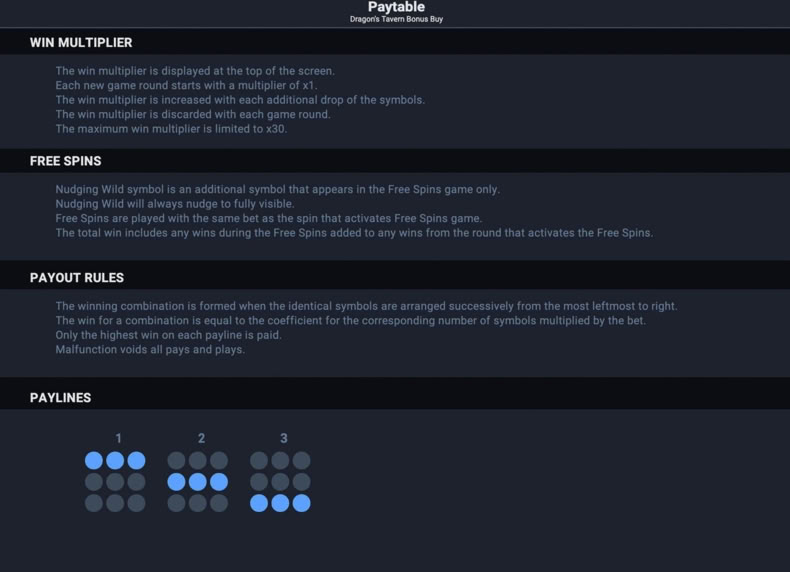Click the Nudging Wild will always nudge line

pyautogui.click(x=175, y=204)
